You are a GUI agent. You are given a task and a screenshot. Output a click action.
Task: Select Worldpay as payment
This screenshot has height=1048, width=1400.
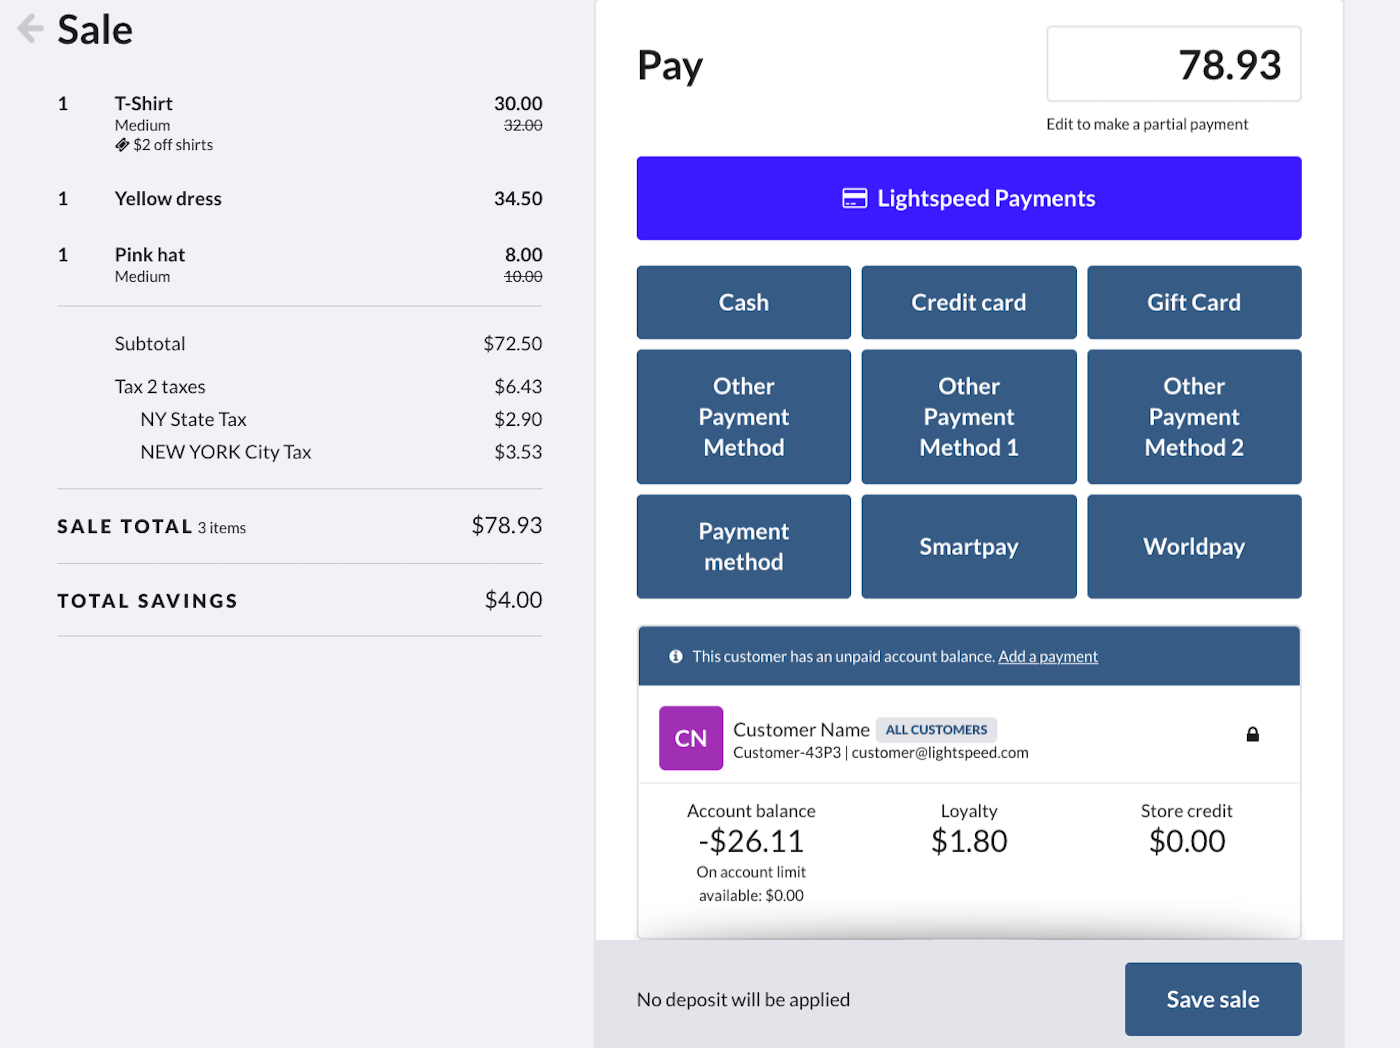point(1193,546)
